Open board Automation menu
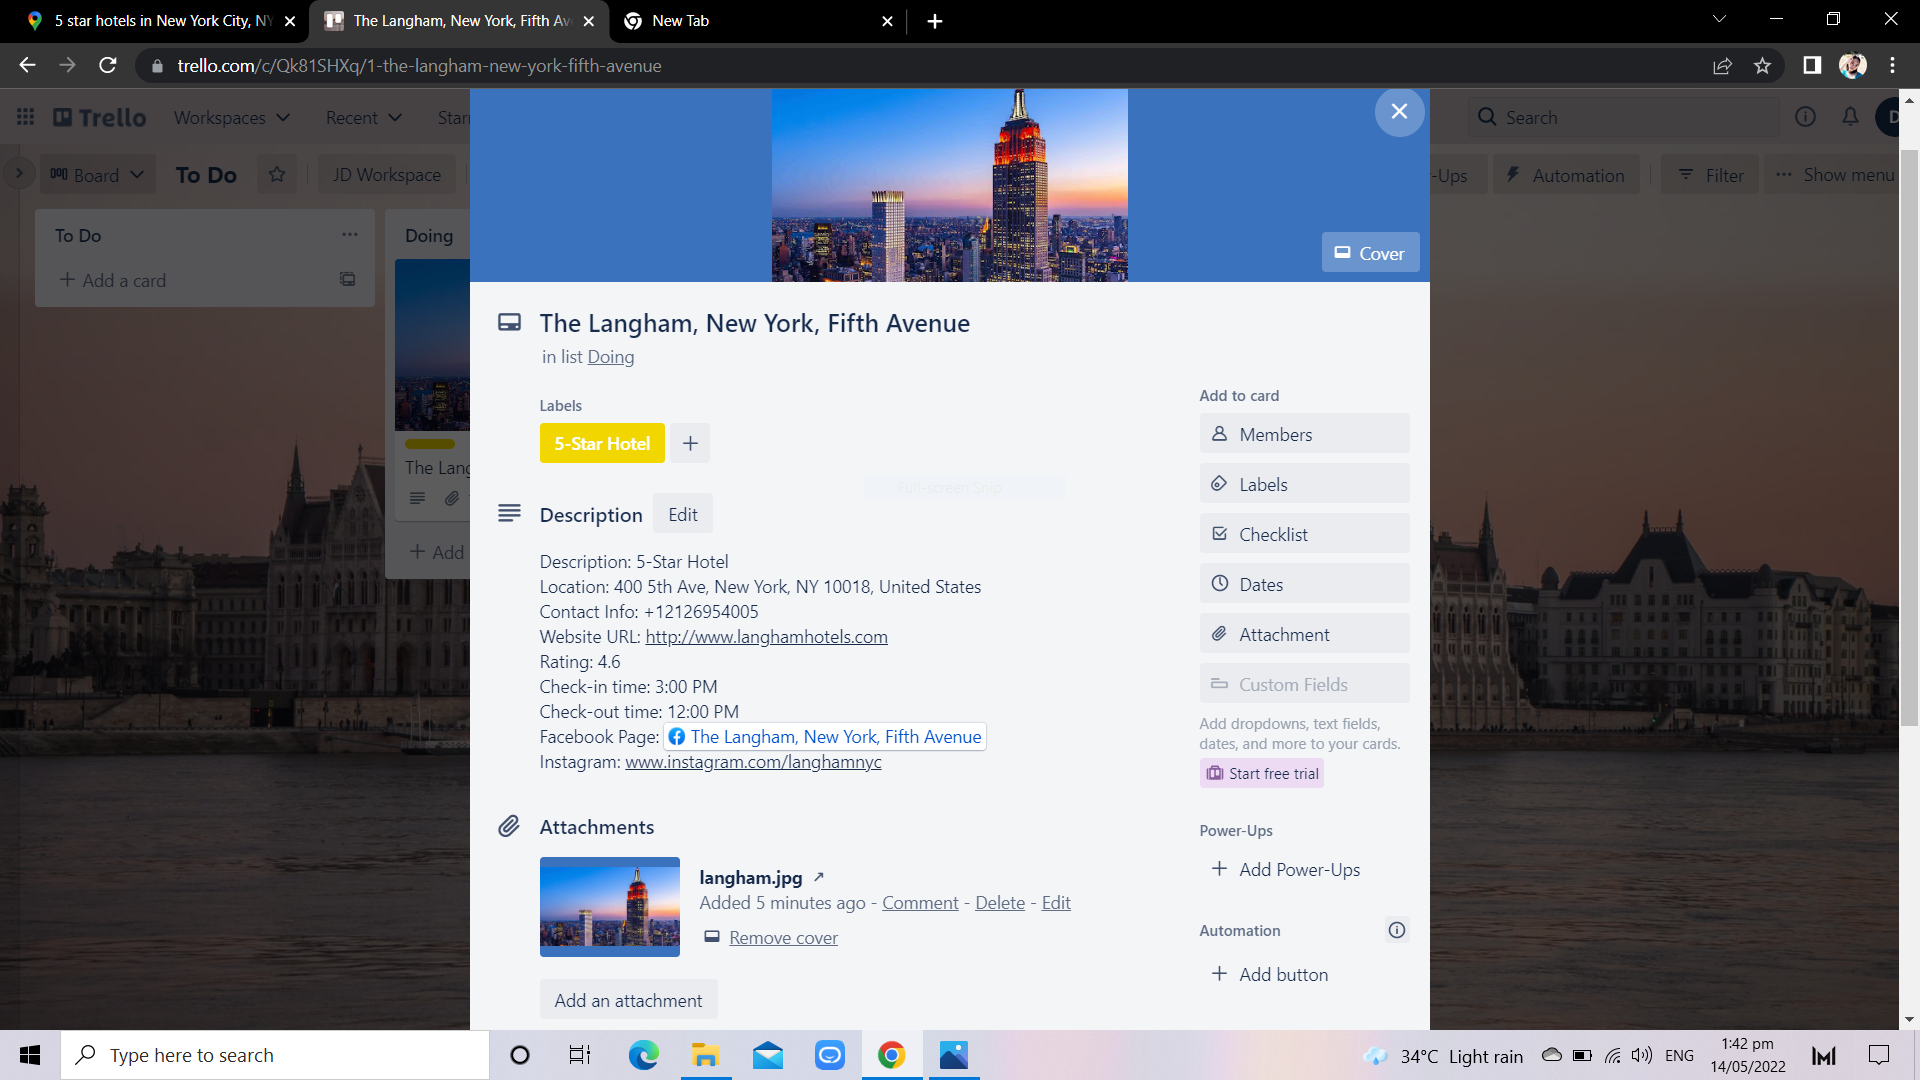 [x=1566, y=175]
